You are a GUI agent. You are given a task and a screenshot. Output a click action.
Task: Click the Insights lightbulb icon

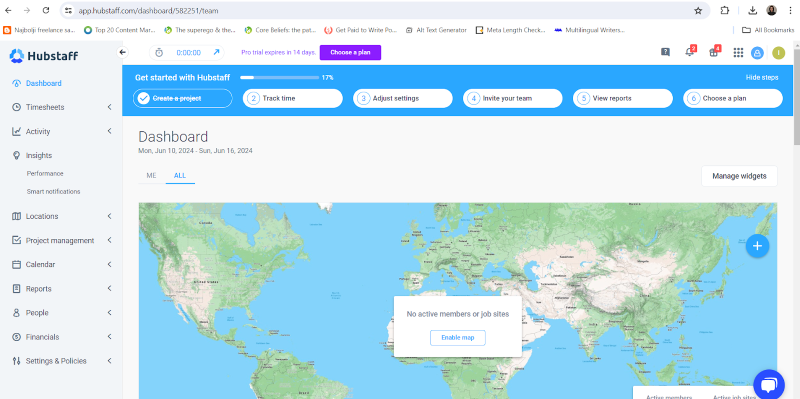click(x=16, y=155)
